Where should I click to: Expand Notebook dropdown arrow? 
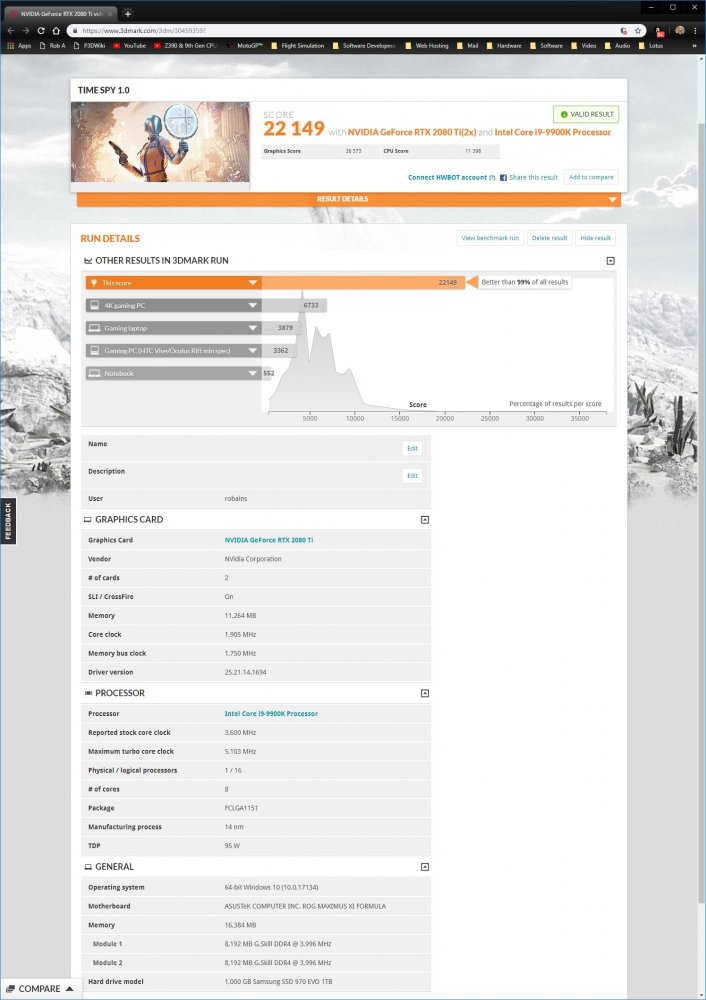click(253, 373)
